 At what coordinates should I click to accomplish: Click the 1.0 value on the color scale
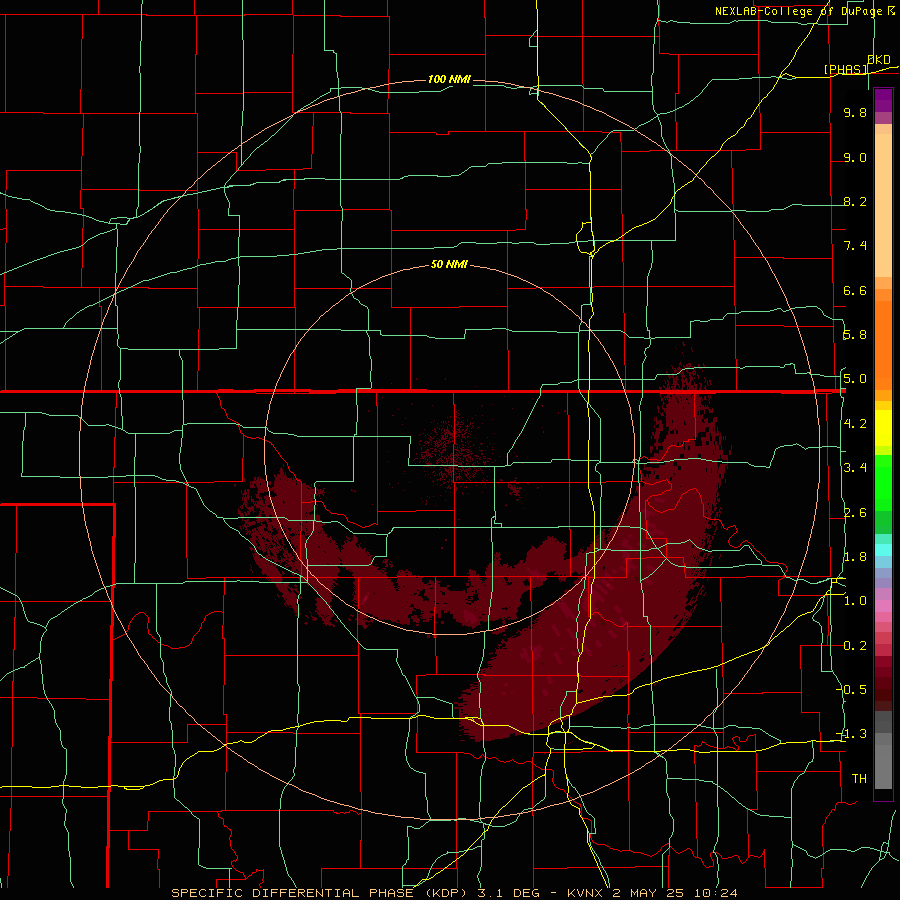pyautogui.click(x=855, y=601)
